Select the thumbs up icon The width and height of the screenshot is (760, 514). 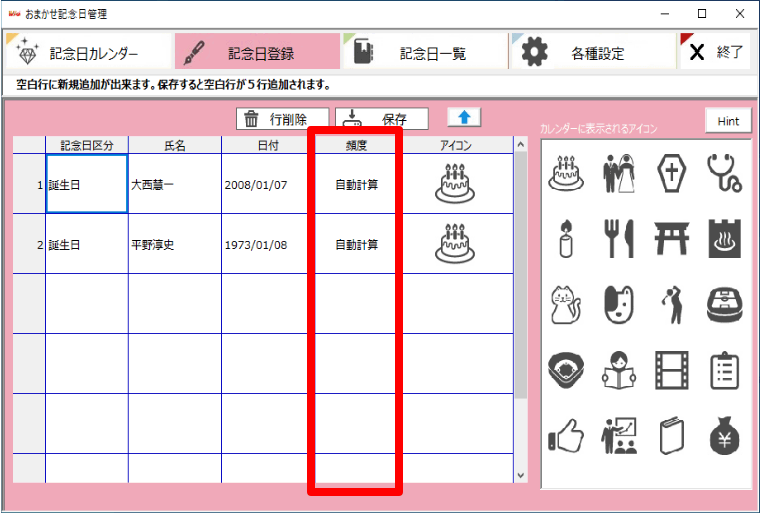coord(566,435)
